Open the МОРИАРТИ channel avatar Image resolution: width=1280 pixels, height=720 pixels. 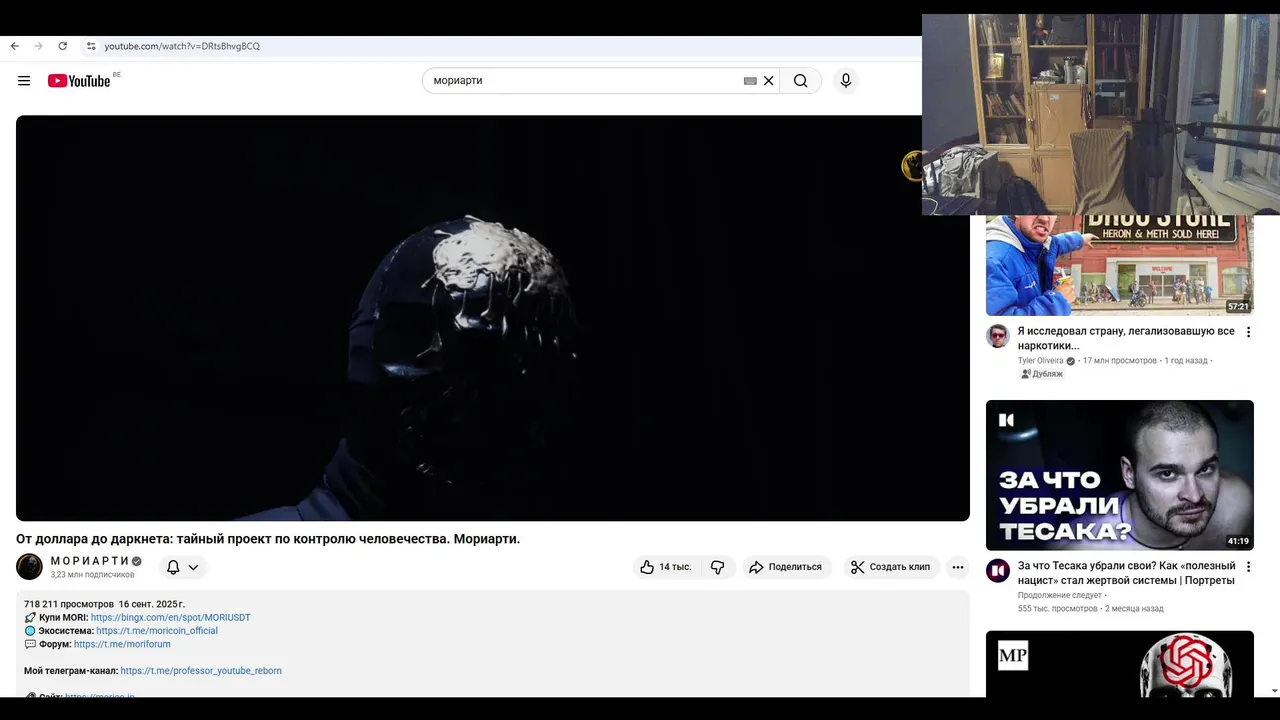click(x=29, y=567)
